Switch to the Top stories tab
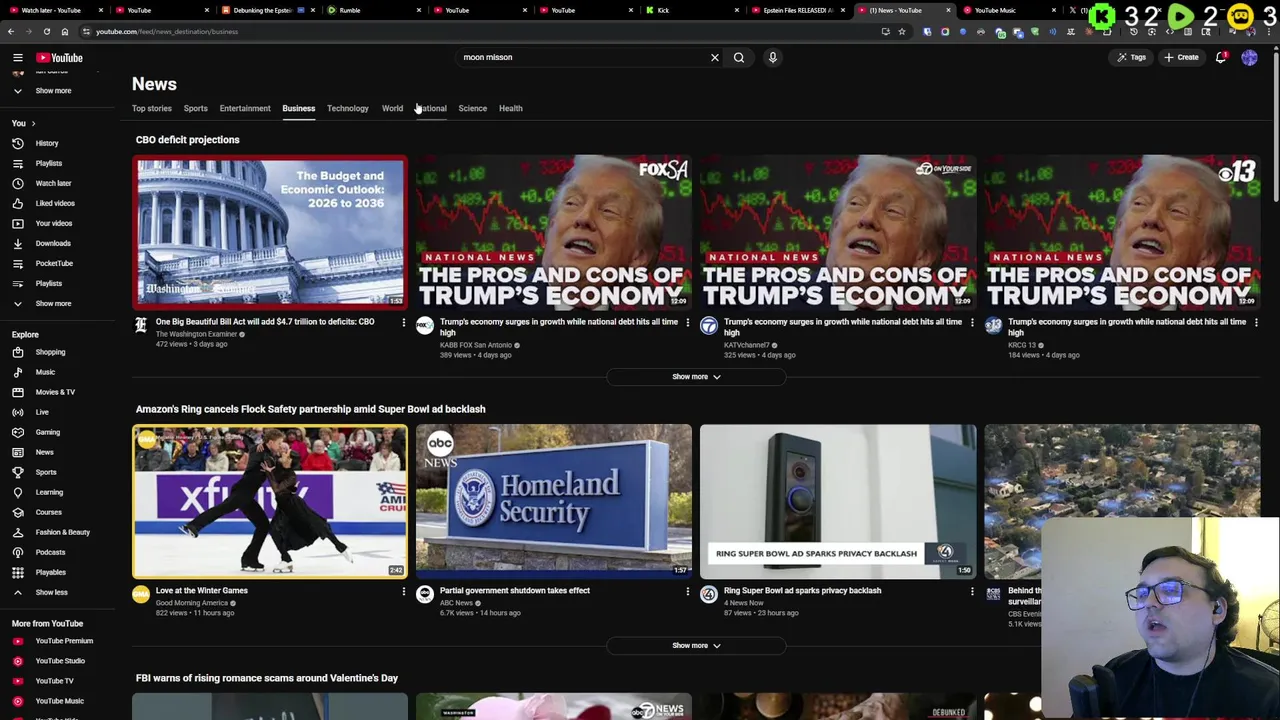Screen dimensions: 1280x720 [x=152, y=108]
